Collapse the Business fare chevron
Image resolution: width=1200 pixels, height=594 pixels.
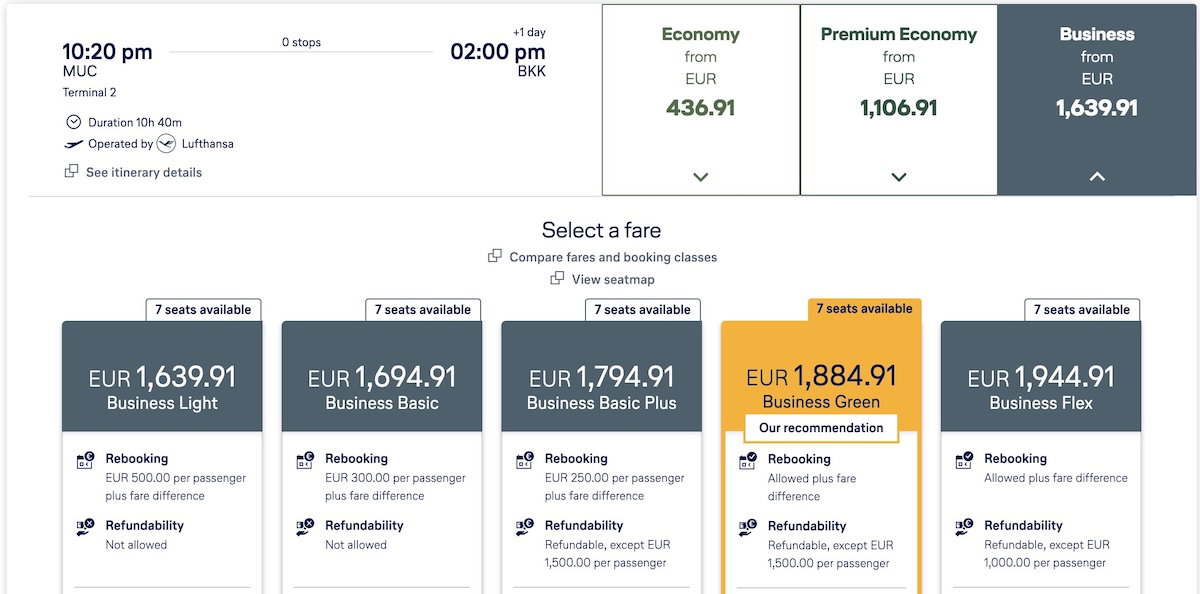tap(1097, 177)
